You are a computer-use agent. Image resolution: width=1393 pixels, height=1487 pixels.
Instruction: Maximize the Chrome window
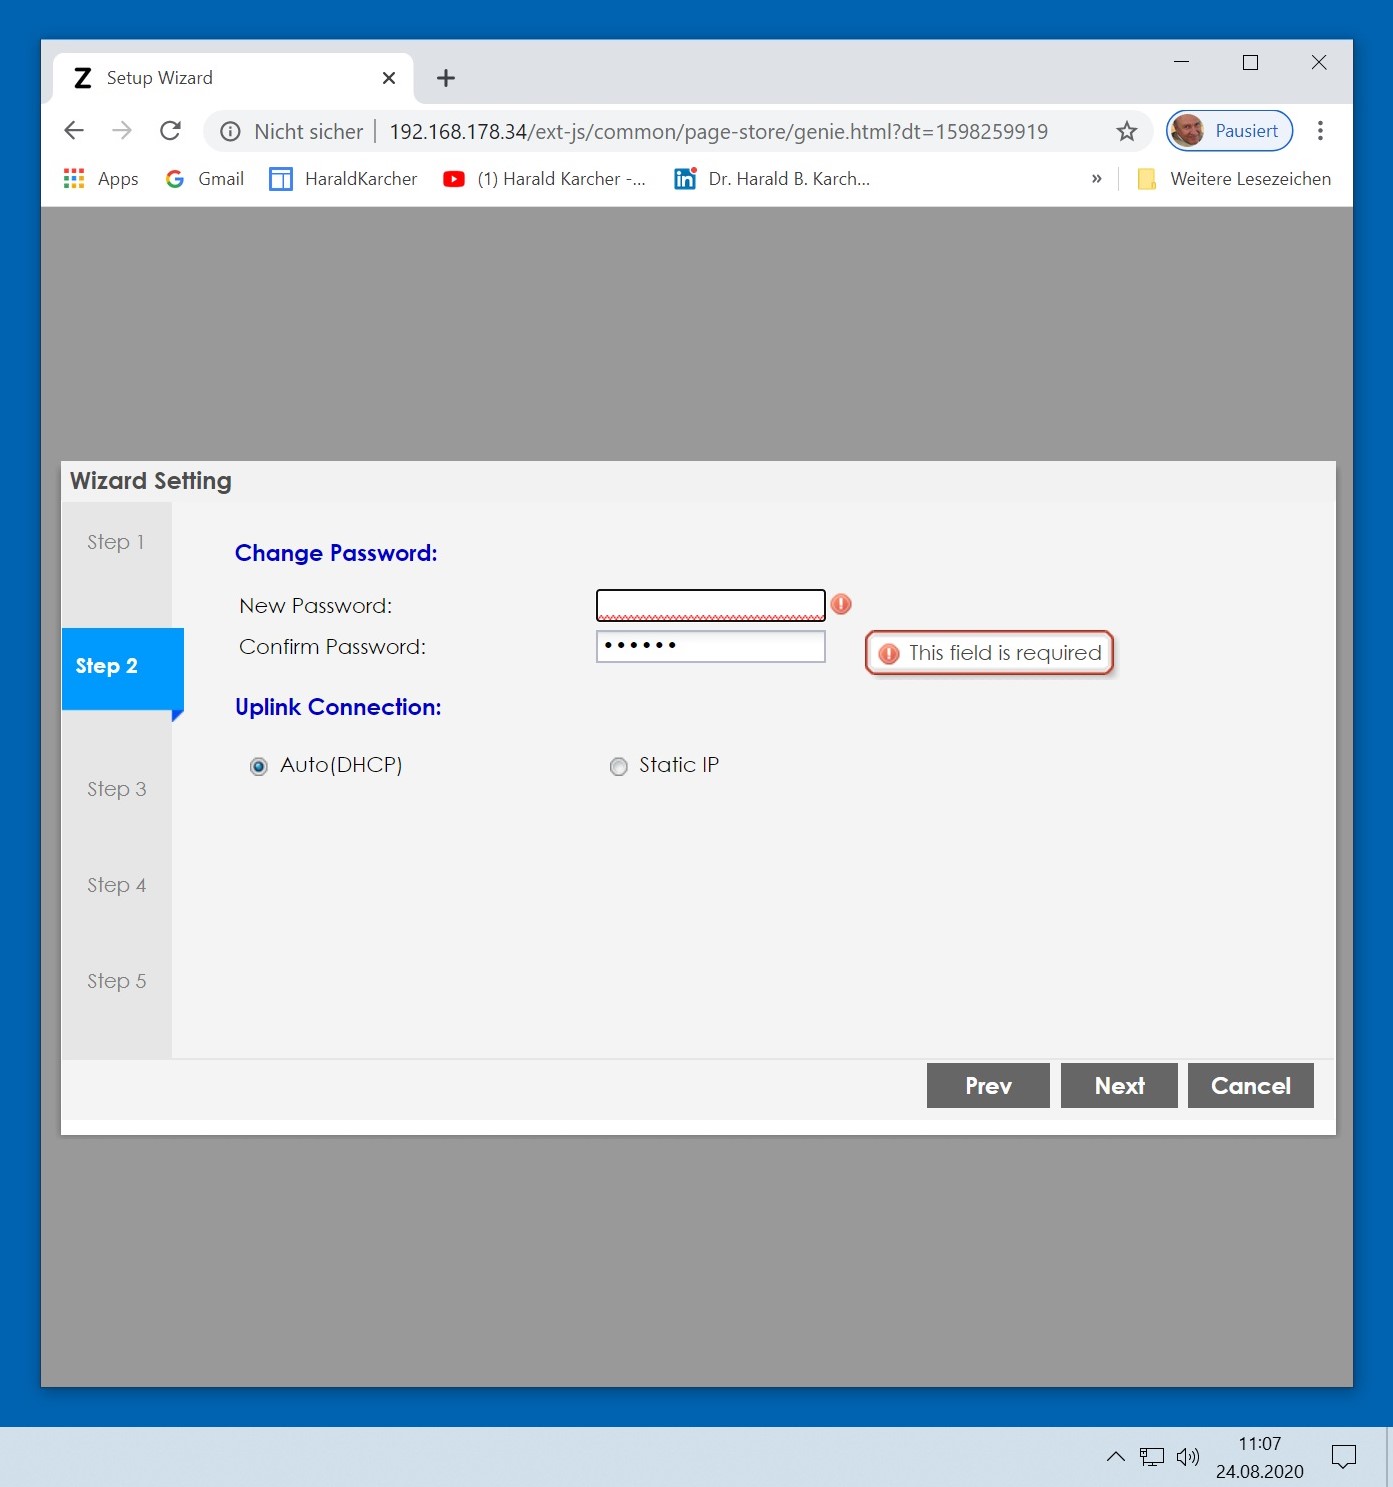click(x=1250, y=62)
